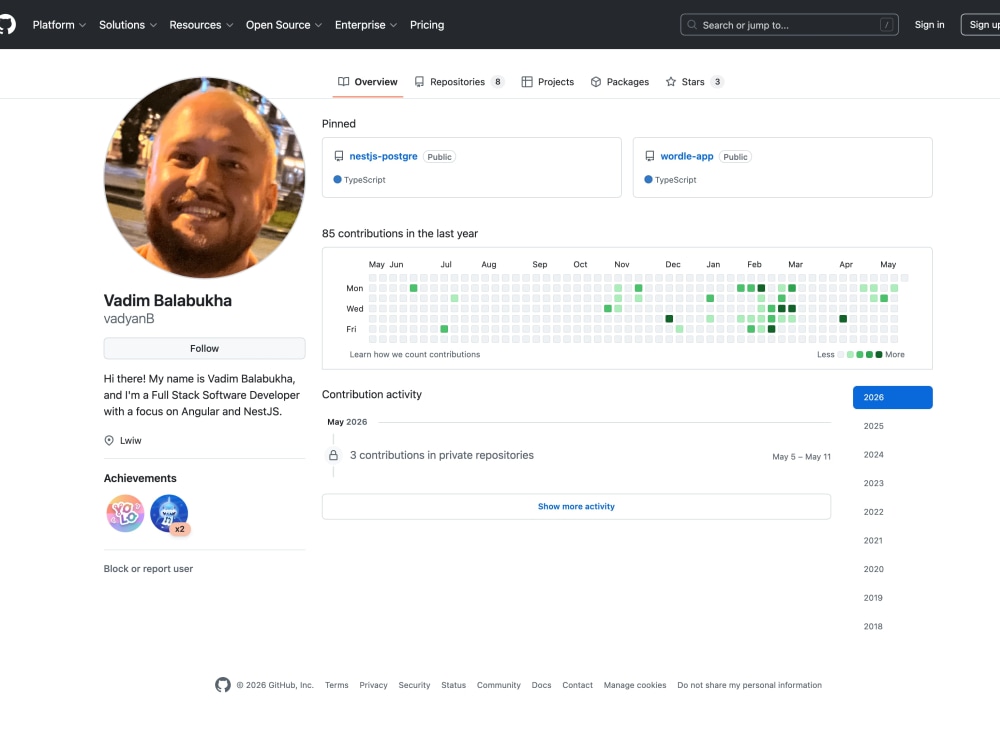
Task: Click the dark green December contribution cell
Action: tap(669, 319)
